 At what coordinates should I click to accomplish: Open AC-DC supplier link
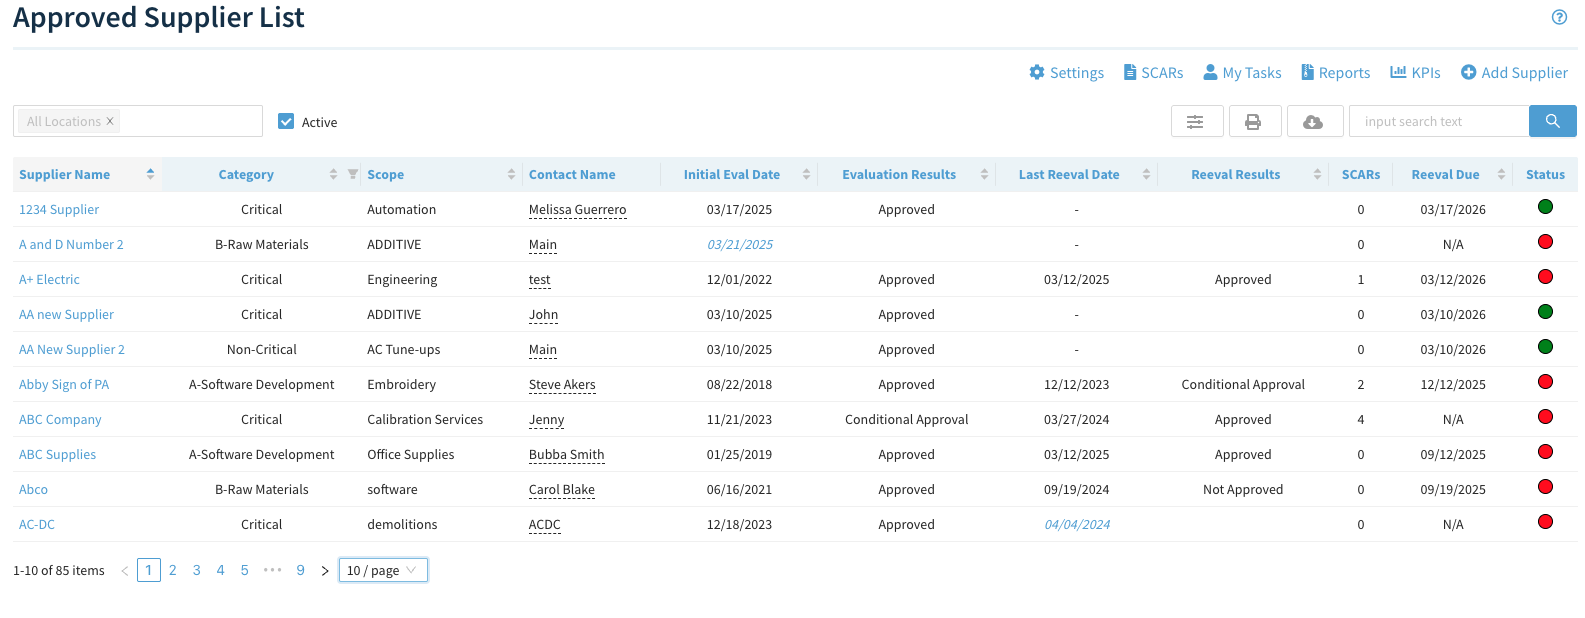pos(37,524)
